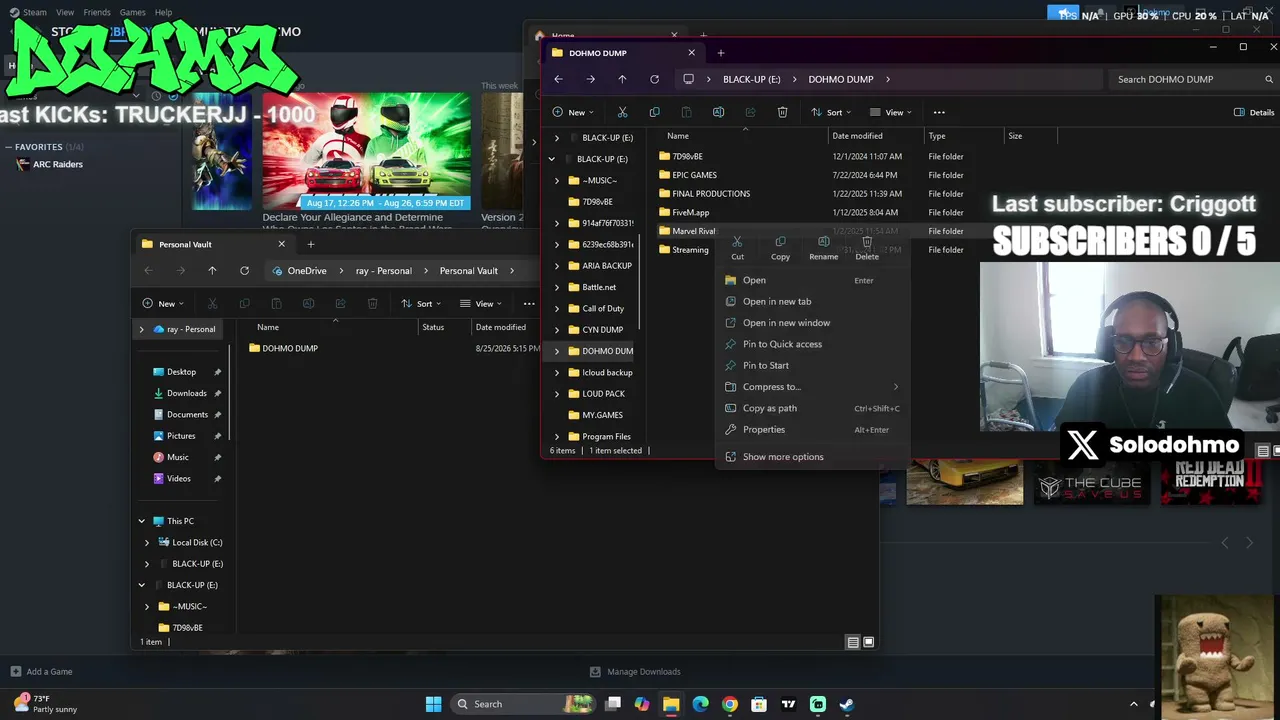This screenshot has width=1280, height=720.
Task: Click Show more options
Action: coord(811,457)
